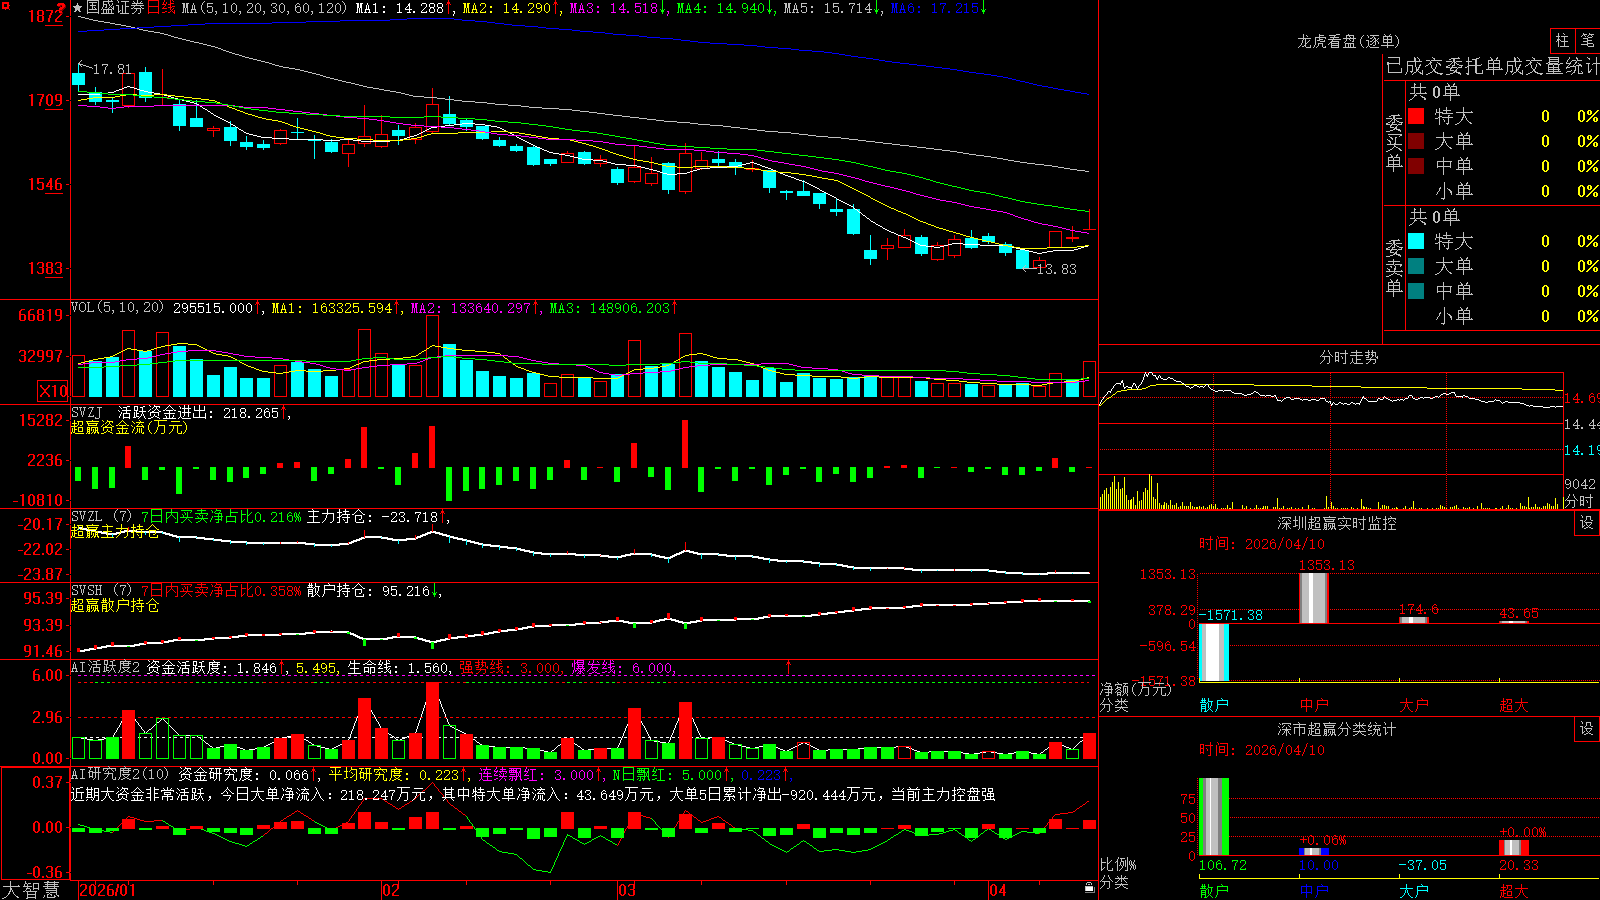The image size is (1600, 900).
Task: Click the 共 0单 count under 委卖单
Action: 1434,217
